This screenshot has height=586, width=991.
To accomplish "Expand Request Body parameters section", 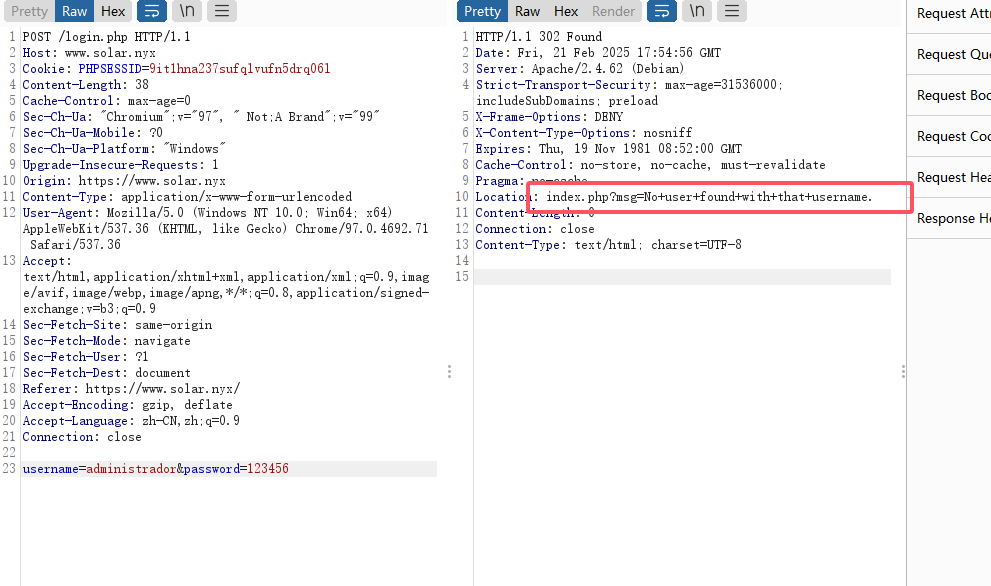I will pos(953,96).
